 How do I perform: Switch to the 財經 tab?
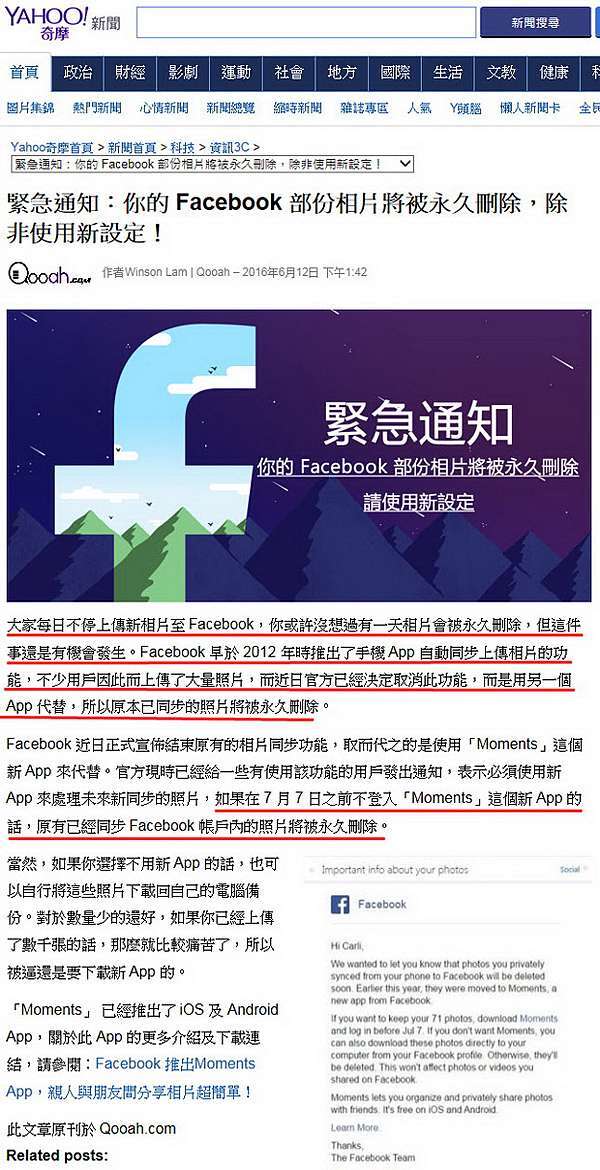[131, 73]
